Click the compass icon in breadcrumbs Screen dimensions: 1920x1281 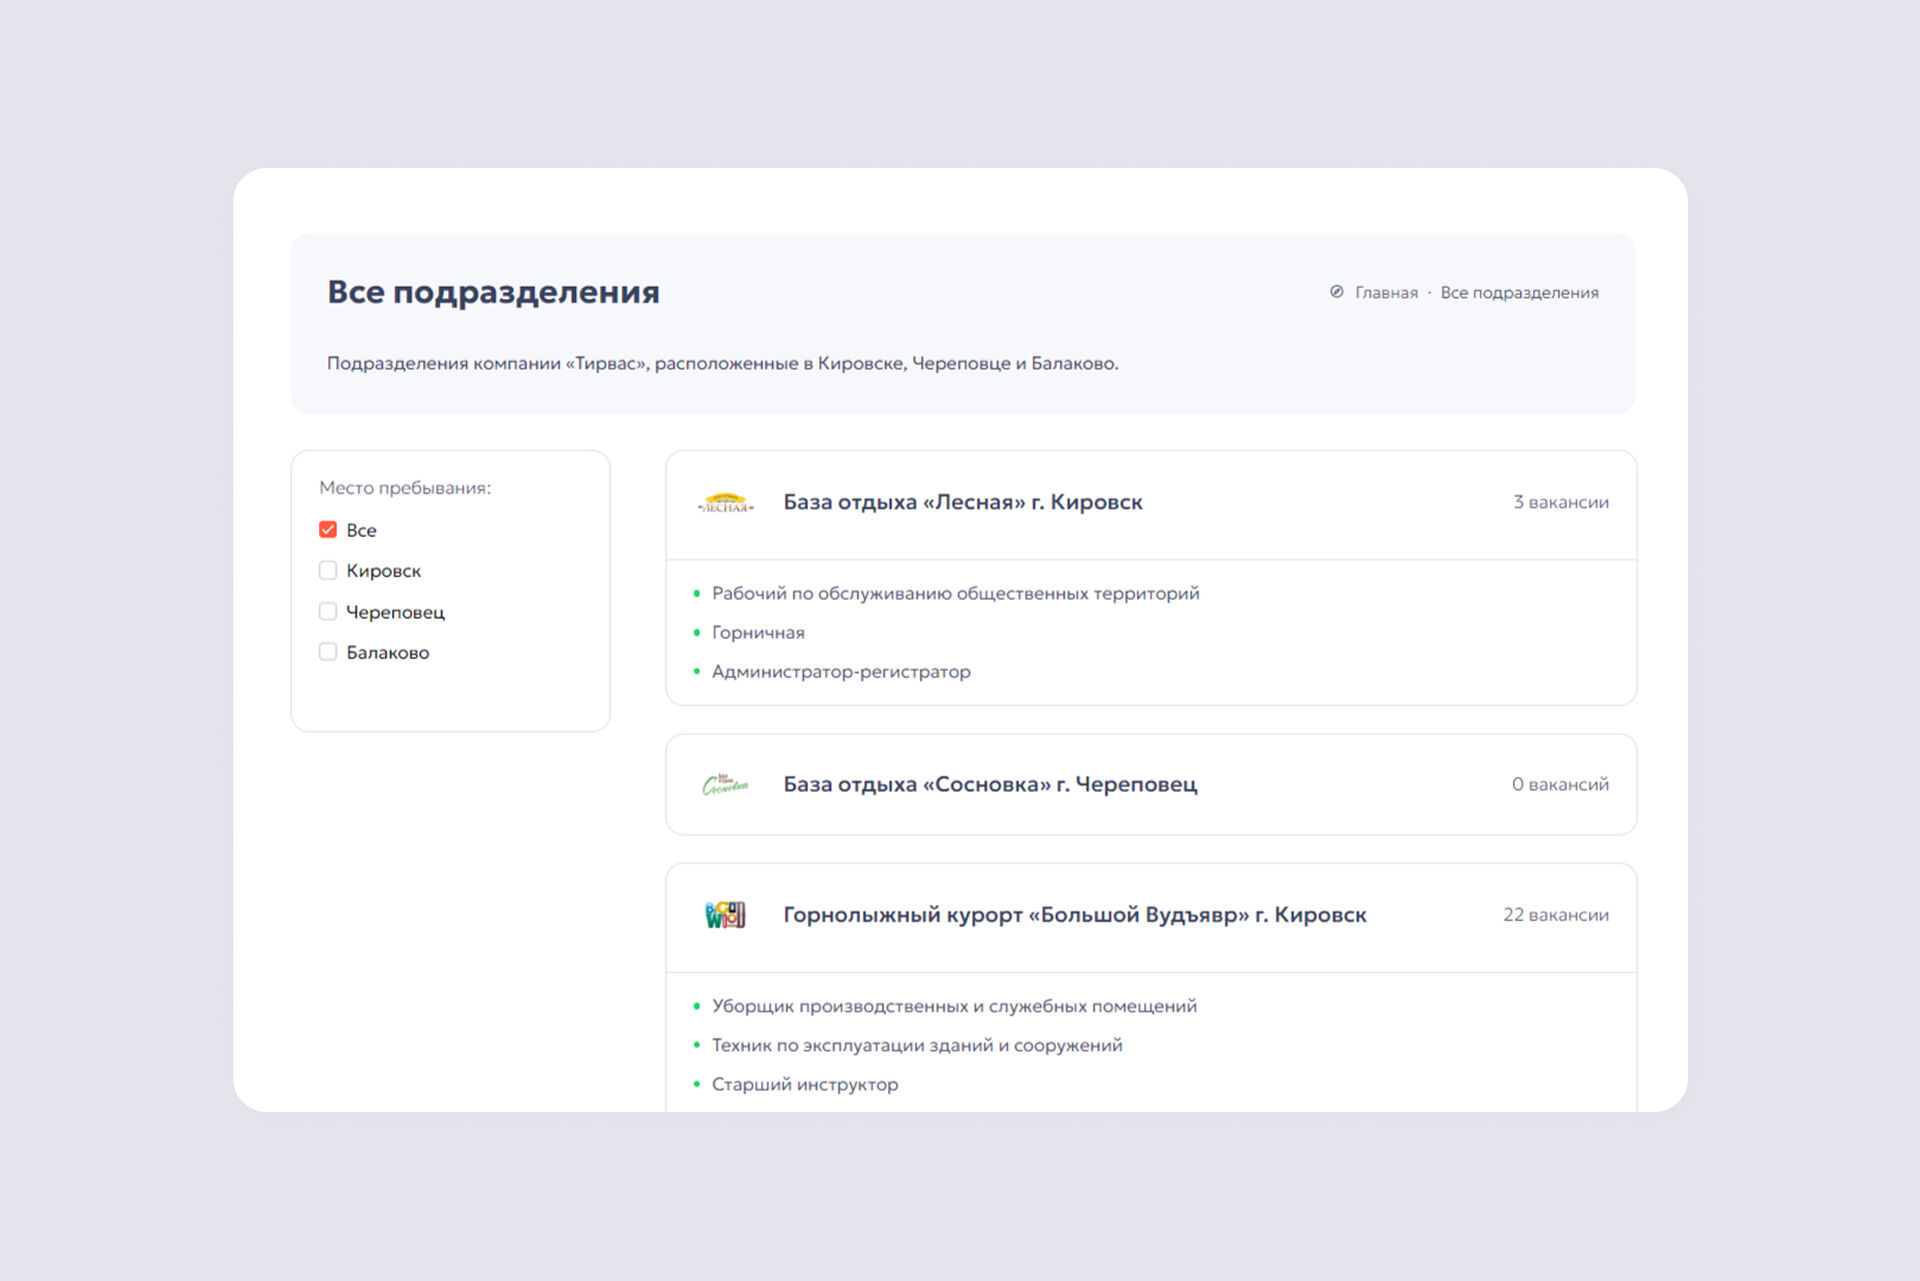tap(1336, 292)
